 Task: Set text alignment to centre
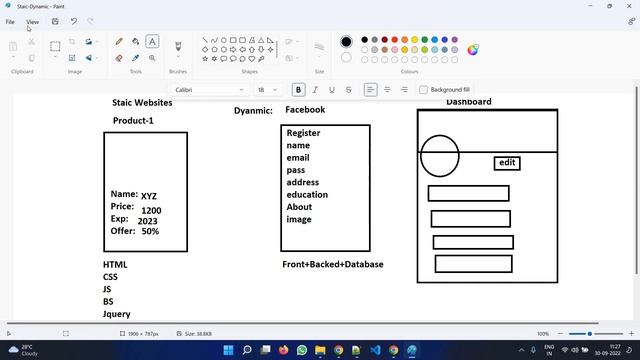tap(387, 90)
